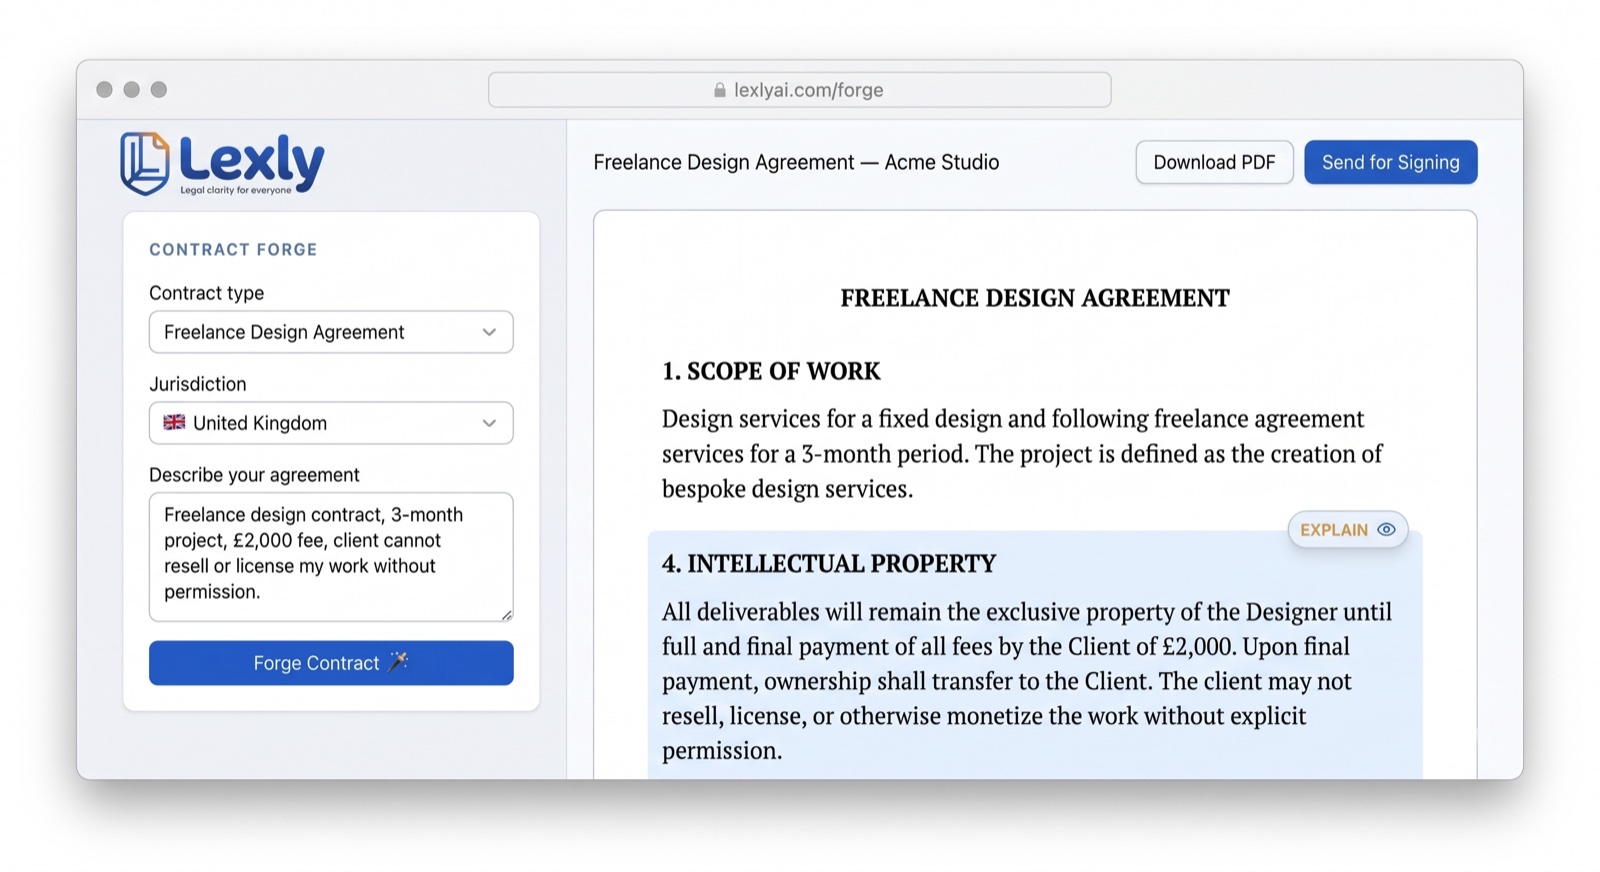Click the Download PDF button
The width and height of the screenshot is (1600, 872).
(1214, 162)
